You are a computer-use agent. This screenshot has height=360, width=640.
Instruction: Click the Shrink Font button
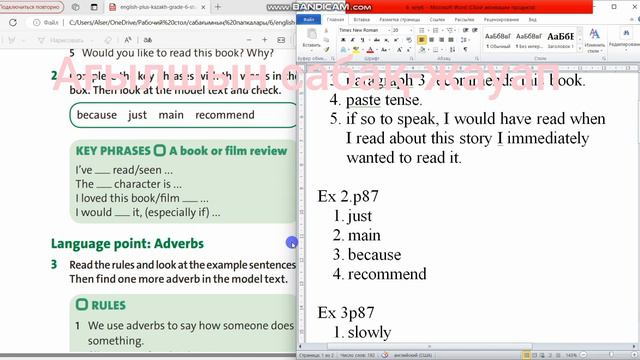[x=409, y=50]
